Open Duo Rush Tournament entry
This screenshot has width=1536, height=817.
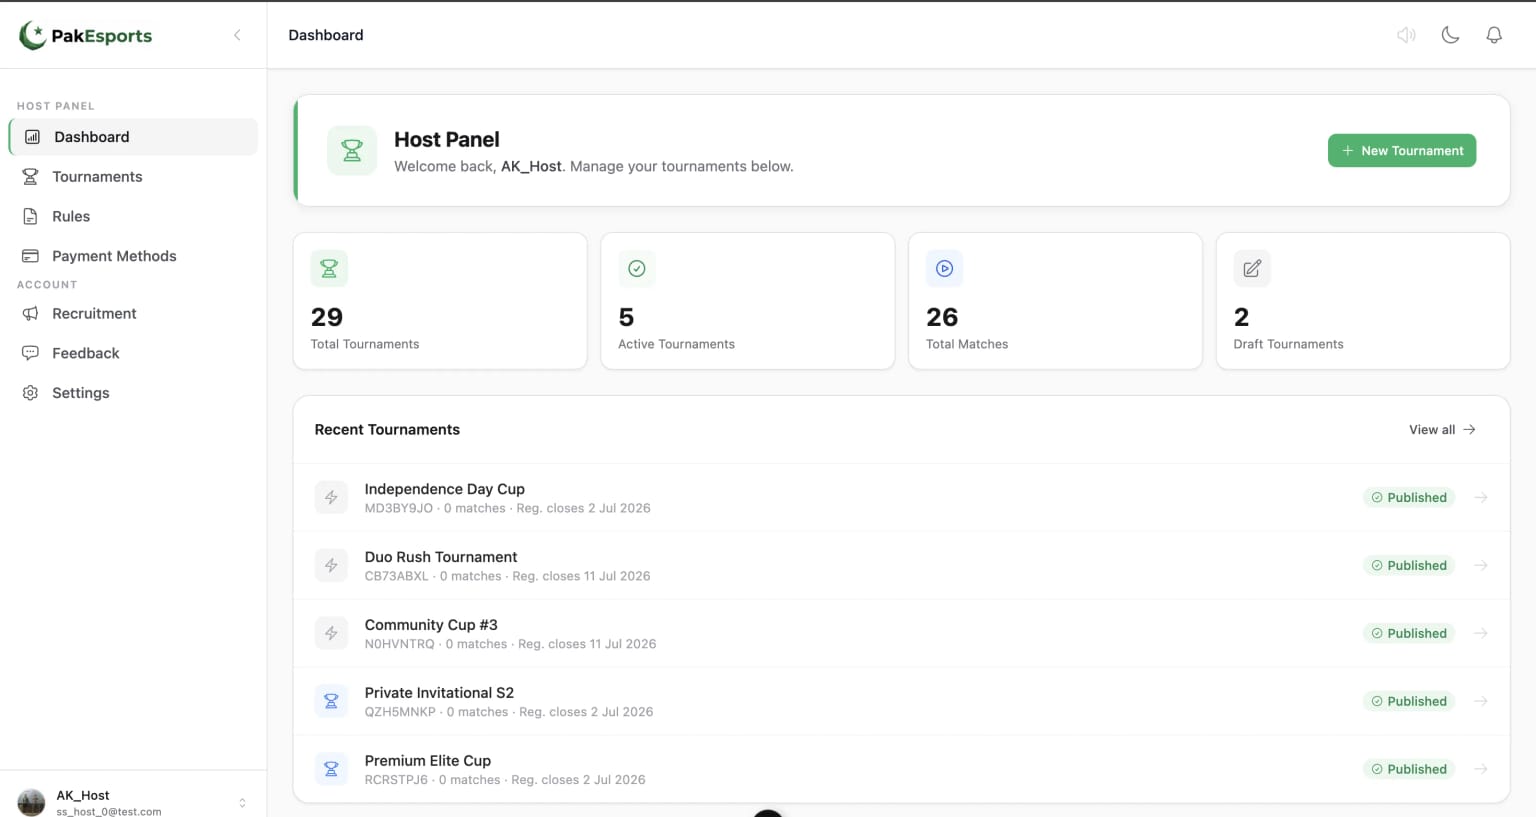click(901, 565)
